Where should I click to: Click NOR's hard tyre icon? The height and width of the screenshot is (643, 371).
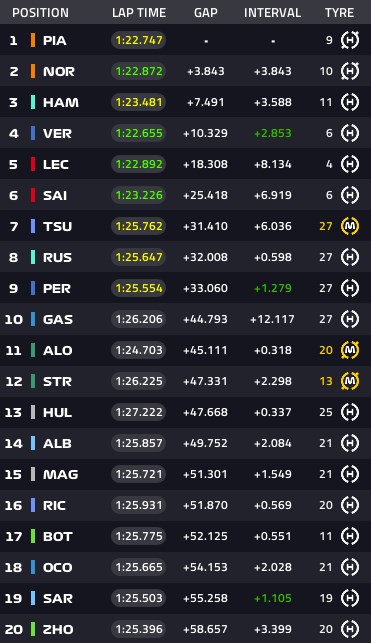350,71
